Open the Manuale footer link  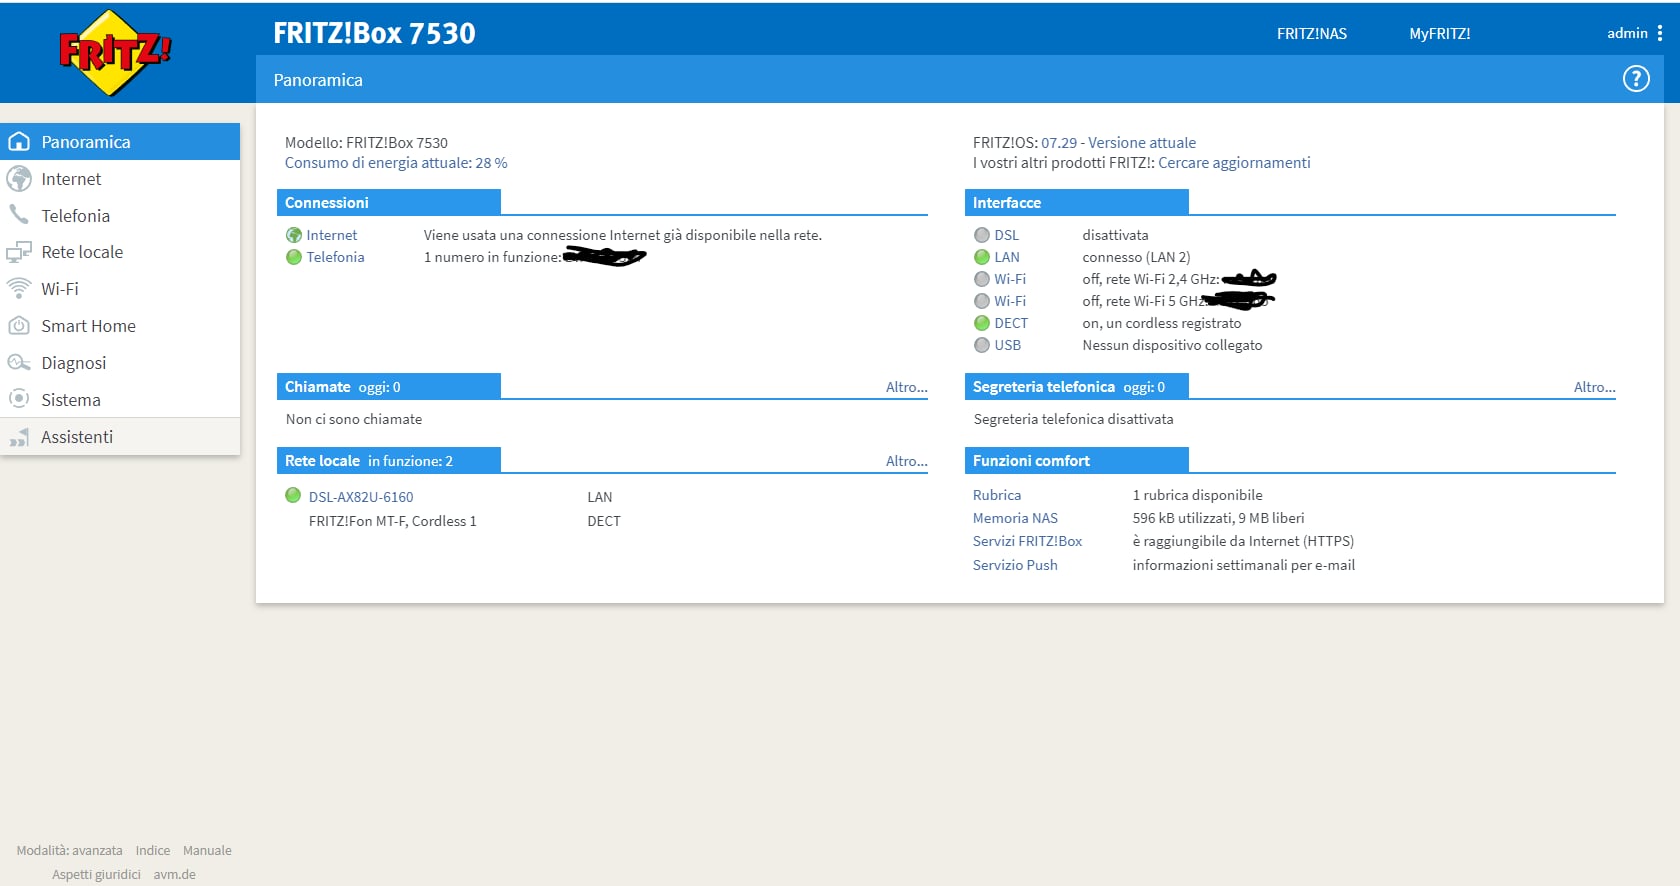pyautogui.click(x=207, y=851)
